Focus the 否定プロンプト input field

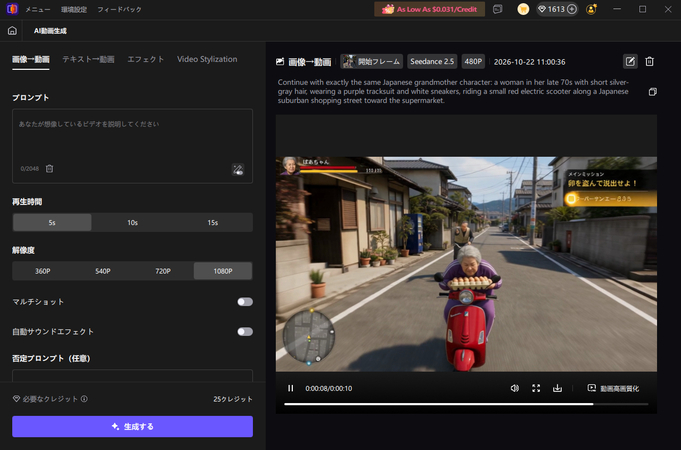click(x=132, y=376)
